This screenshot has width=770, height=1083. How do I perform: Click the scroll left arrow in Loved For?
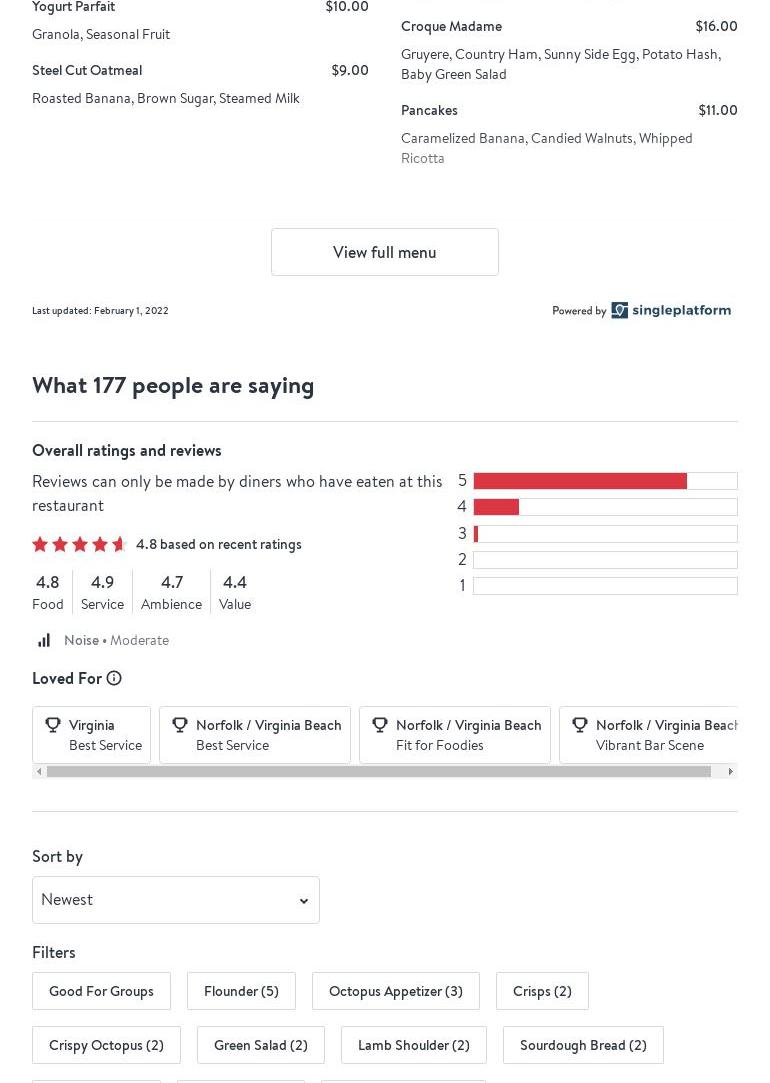pos(39,771)
